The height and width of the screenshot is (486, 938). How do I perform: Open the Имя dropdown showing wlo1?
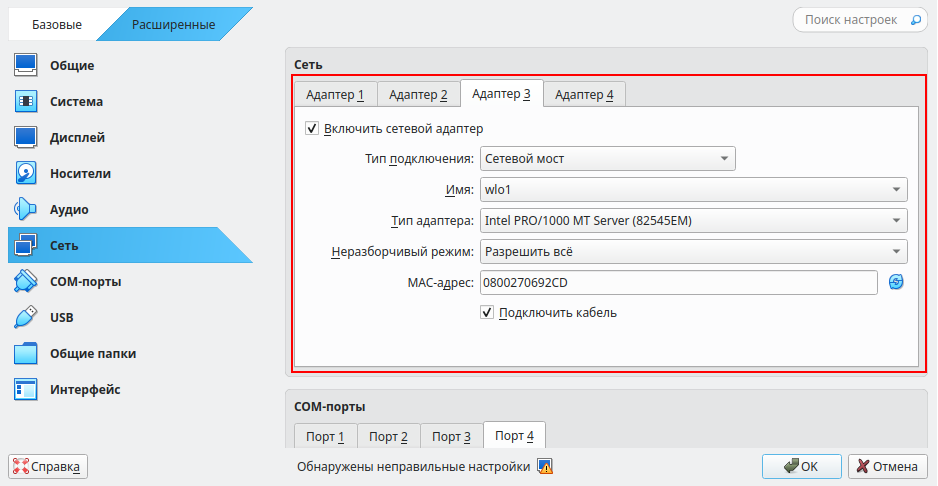(x=693, y=190)
